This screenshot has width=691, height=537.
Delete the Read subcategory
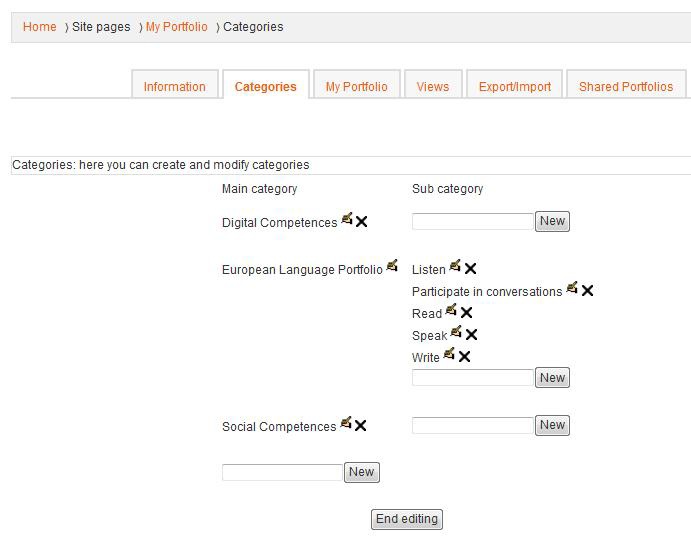(x=466, y=312)
